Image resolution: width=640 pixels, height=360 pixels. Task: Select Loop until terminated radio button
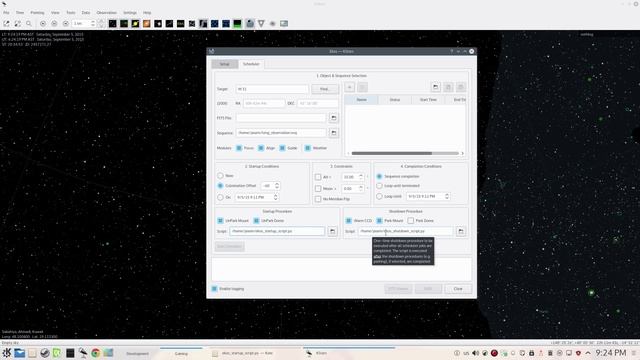pos(379,186)
